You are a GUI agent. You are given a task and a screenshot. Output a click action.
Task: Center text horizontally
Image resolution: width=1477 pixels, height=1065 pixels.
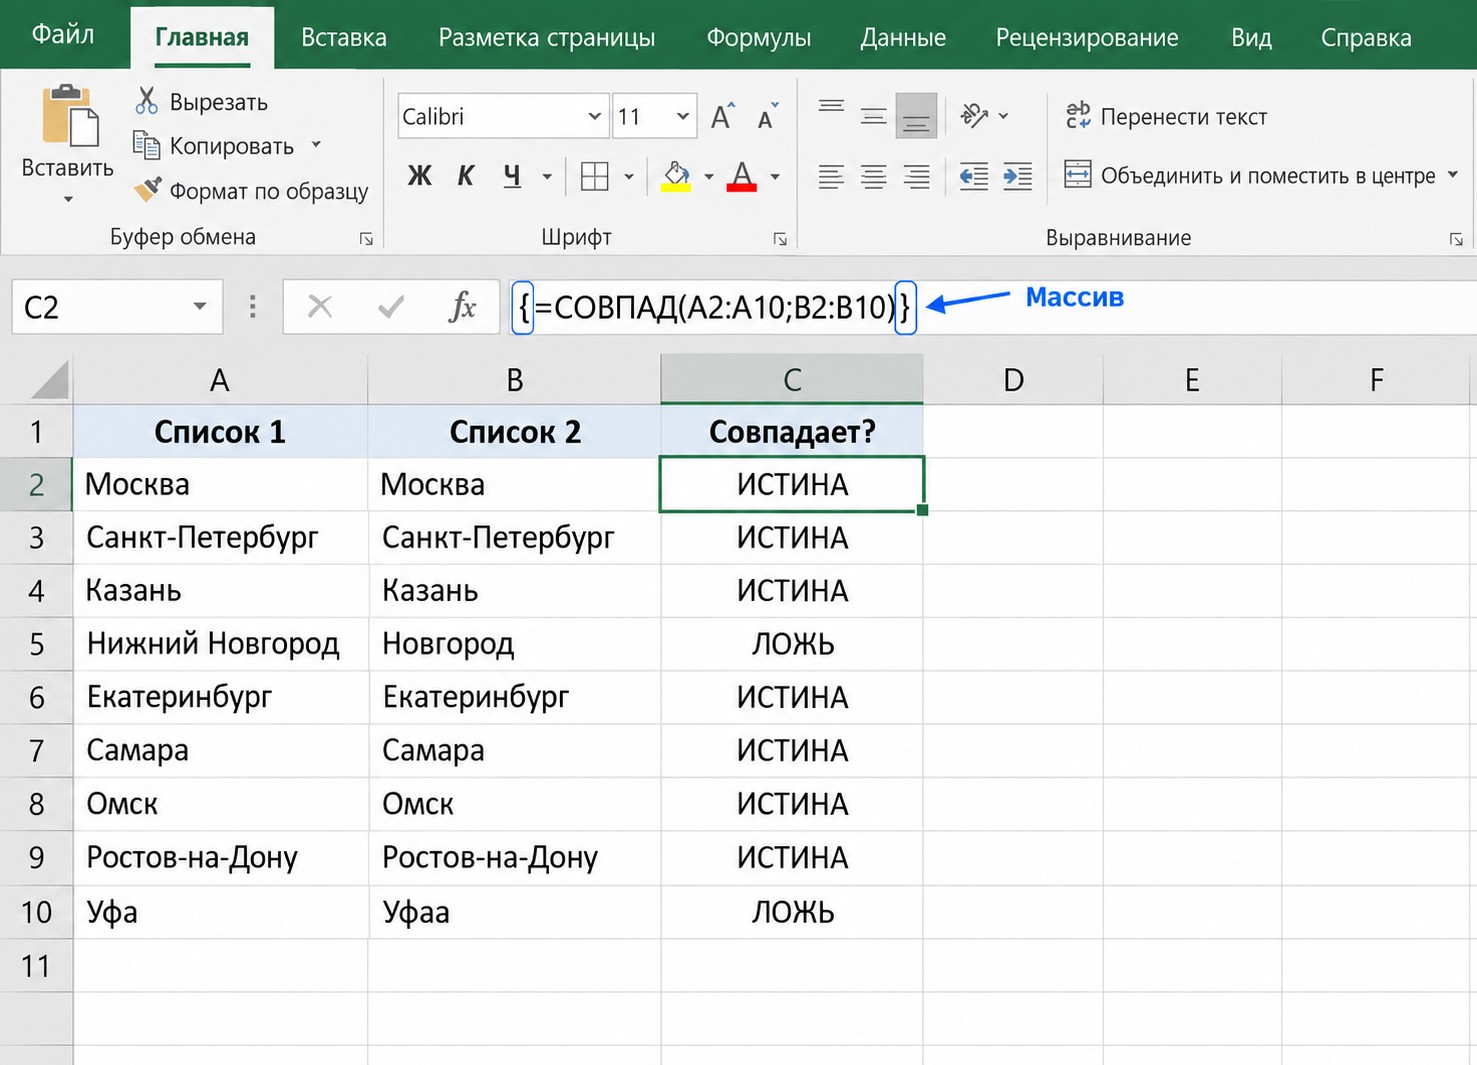coord(873,177)
